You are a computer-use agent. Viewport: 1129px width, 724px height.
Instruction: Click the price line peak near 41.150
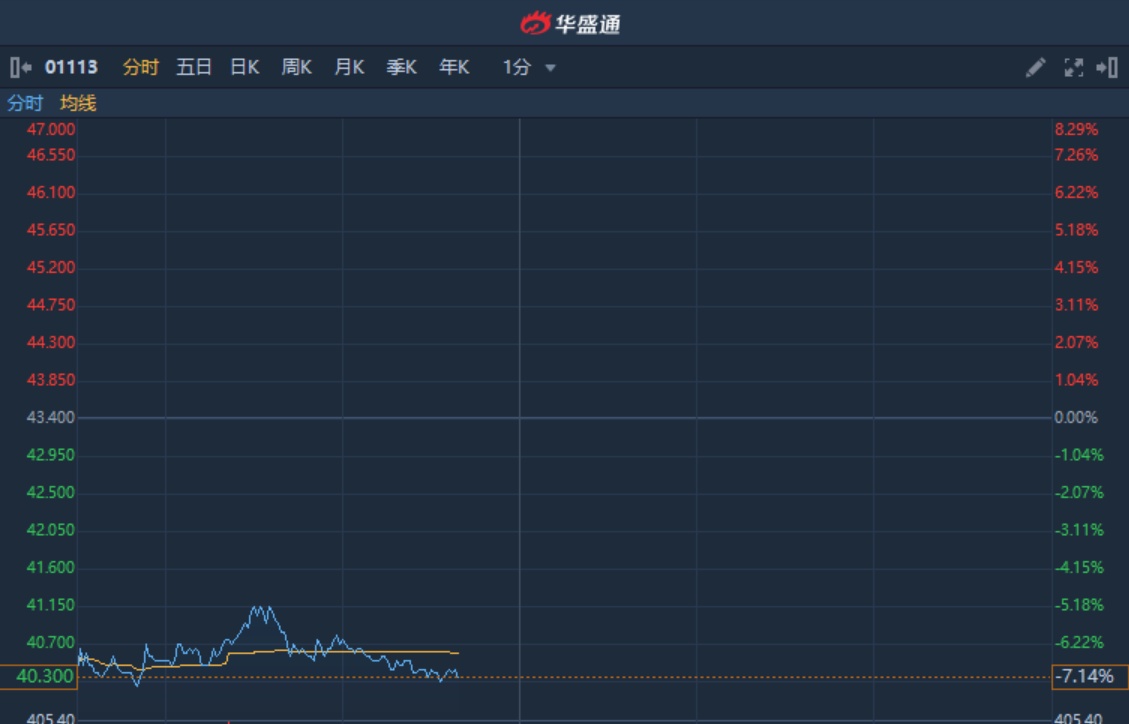tap(260, 608)
